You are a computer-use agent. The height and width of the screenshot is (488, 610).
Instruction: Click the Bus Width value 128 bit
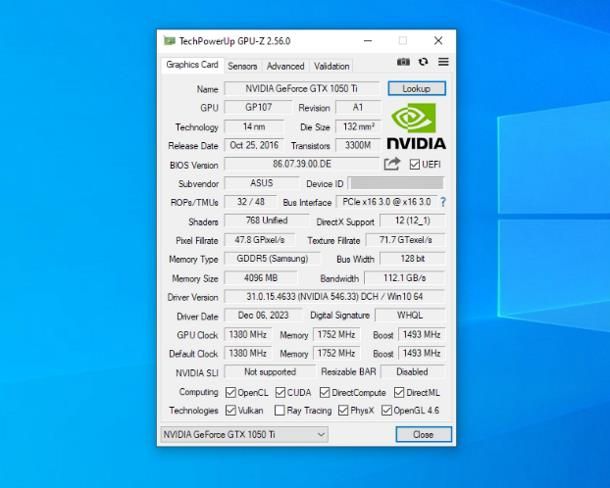coord(413,258)
